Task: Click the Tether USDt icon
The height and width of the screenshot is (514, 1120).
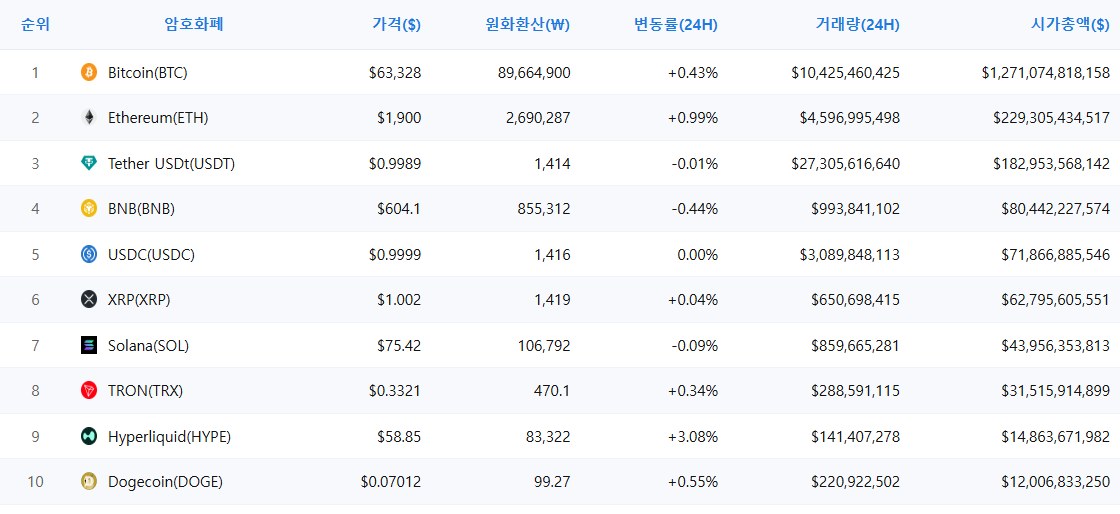Action: [89, 163]
